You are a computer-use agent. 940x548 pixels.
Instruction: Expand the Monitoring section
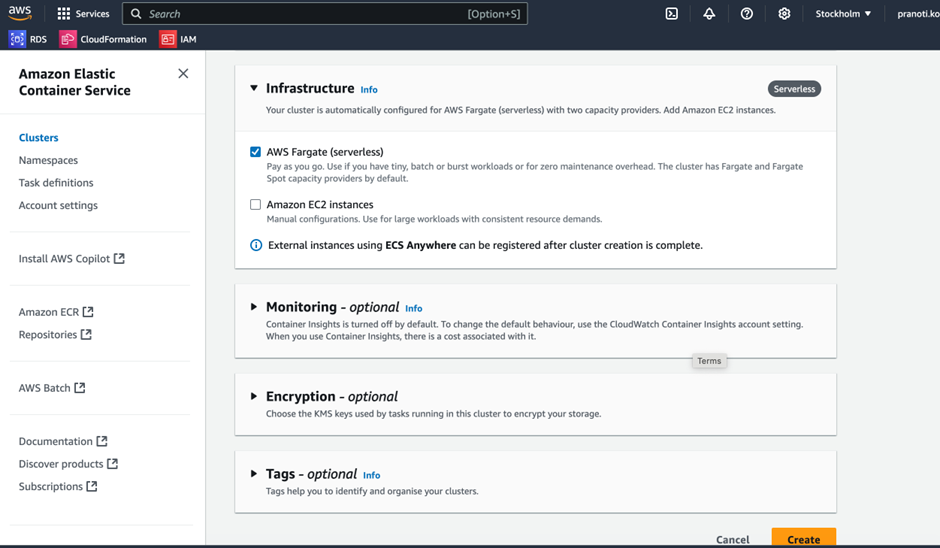pos(254,307)
